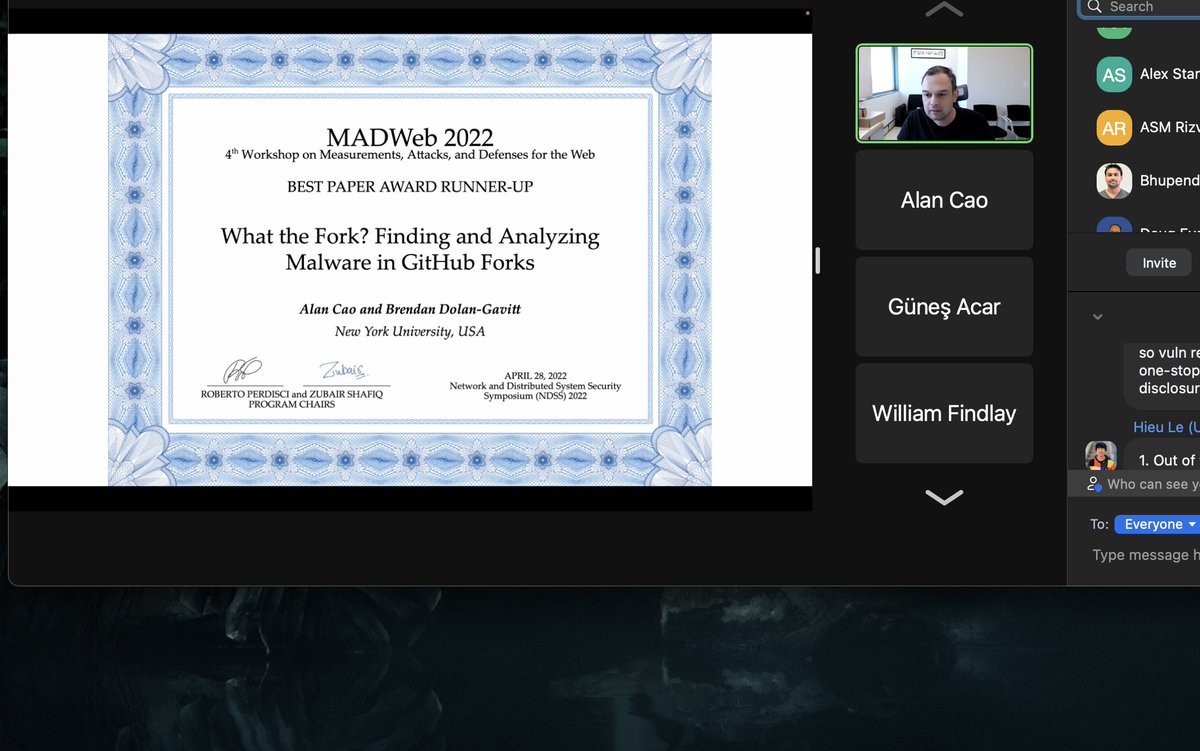Click the AR avatar for ASM Rizv
Screen dimensions: 1200x751
tap(1114, 128)
